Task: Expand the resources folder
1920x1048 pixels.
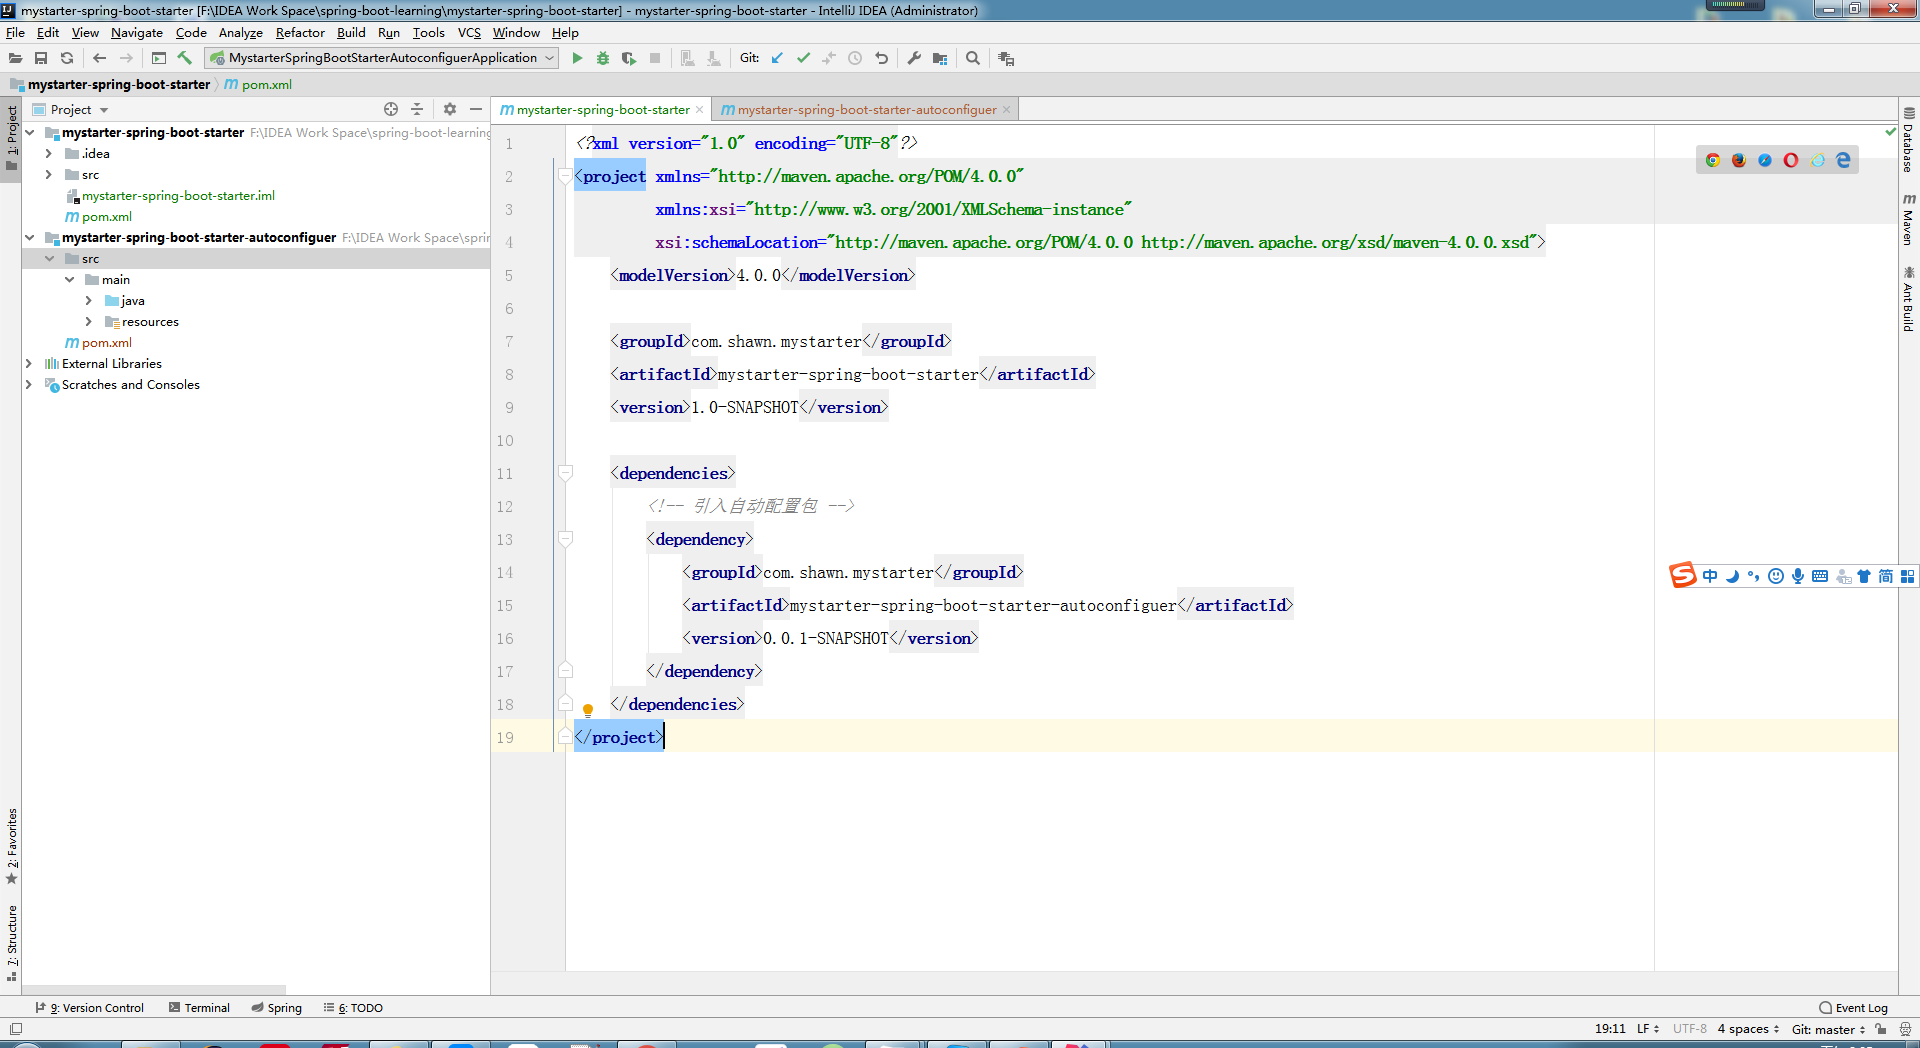Action: (x=89, y=322)
